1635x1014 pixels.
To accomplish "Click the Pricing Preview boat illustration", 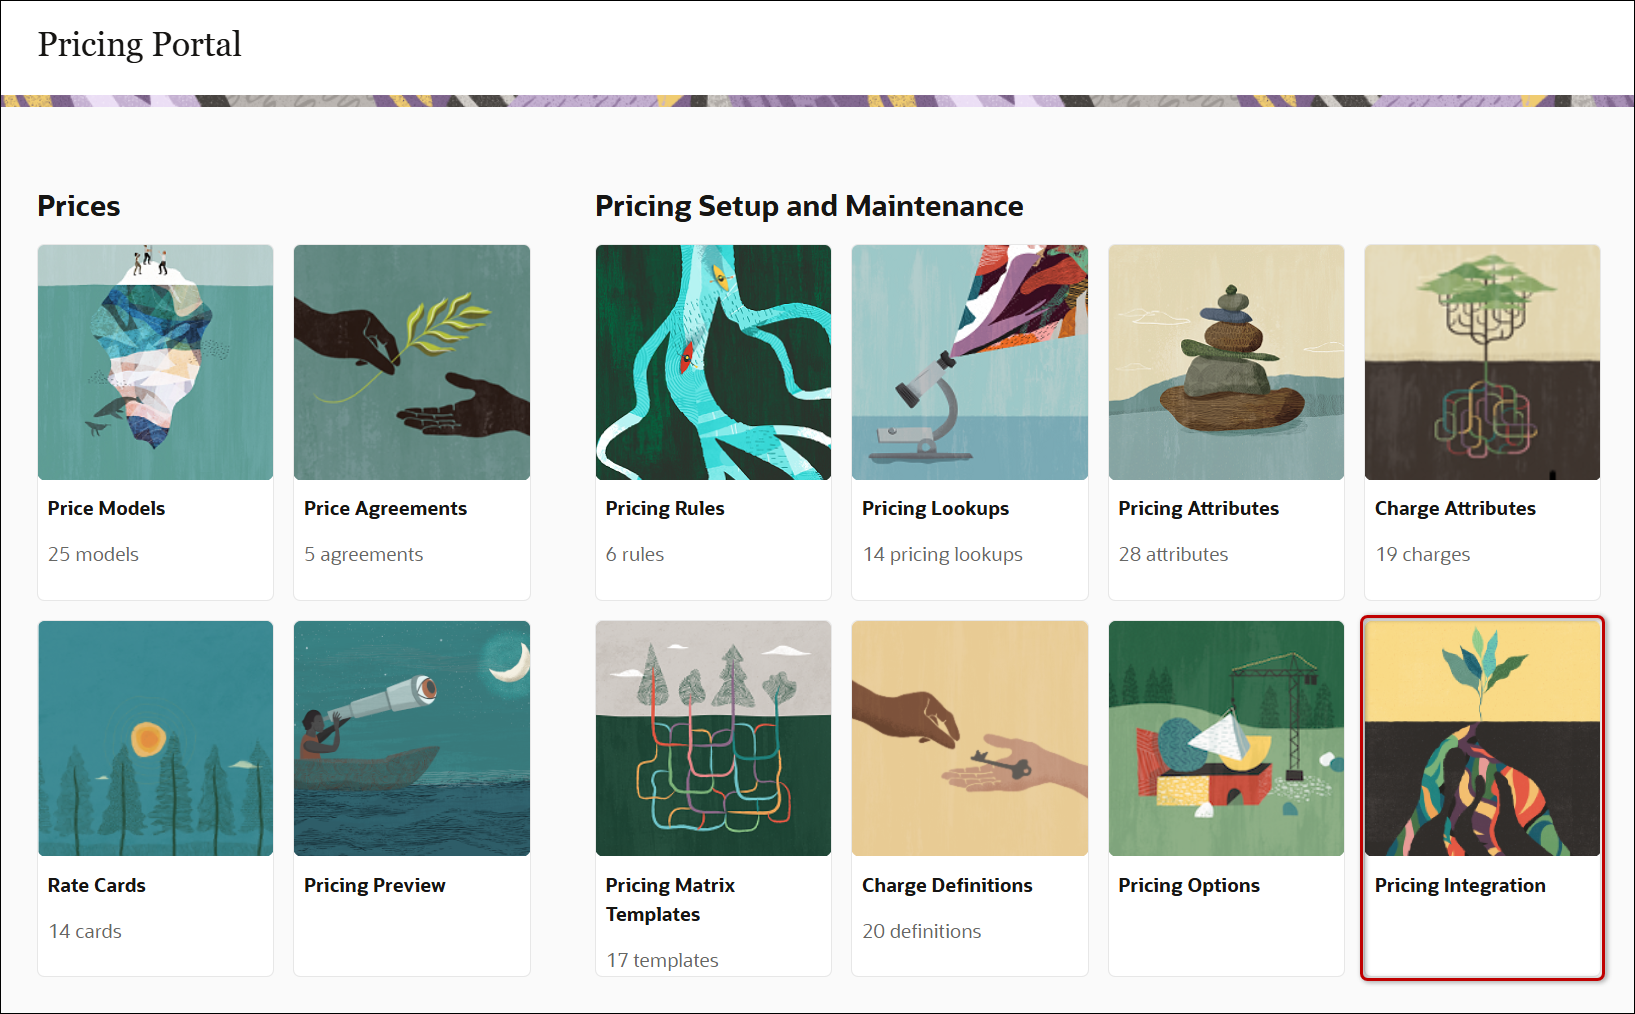I will point(411,738).
